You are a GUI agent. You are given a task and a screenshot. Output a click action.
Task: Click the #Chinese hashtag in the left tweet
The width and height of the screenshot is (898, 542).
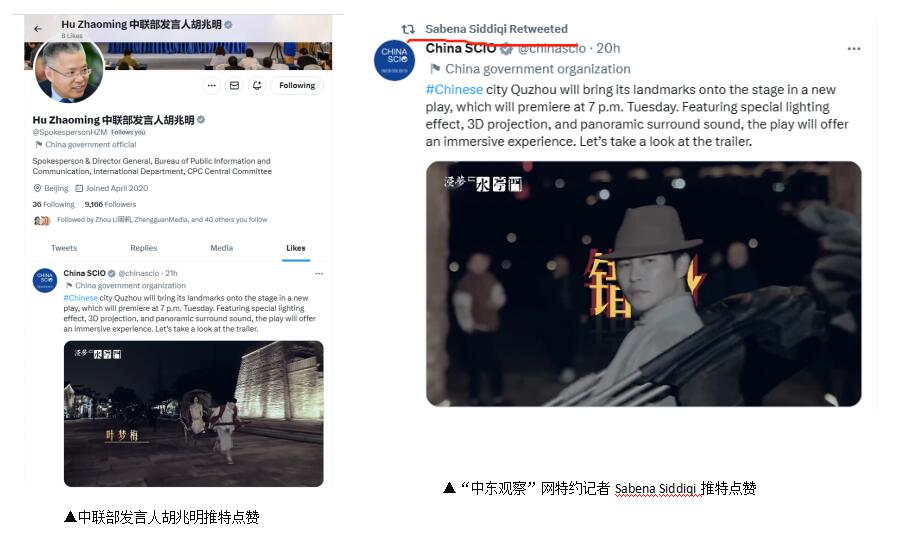tap(80, 298)
